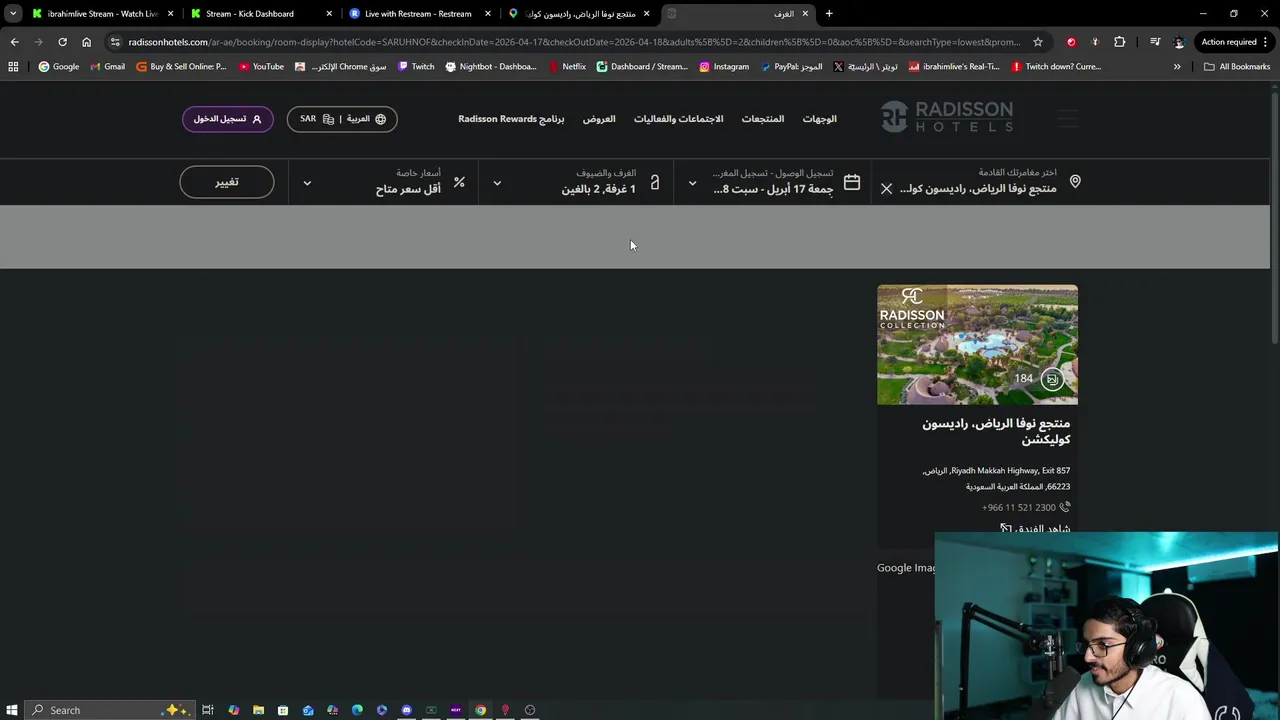Click the taskbar Search box
1280x720 pixels.
[x=108, y=710]
